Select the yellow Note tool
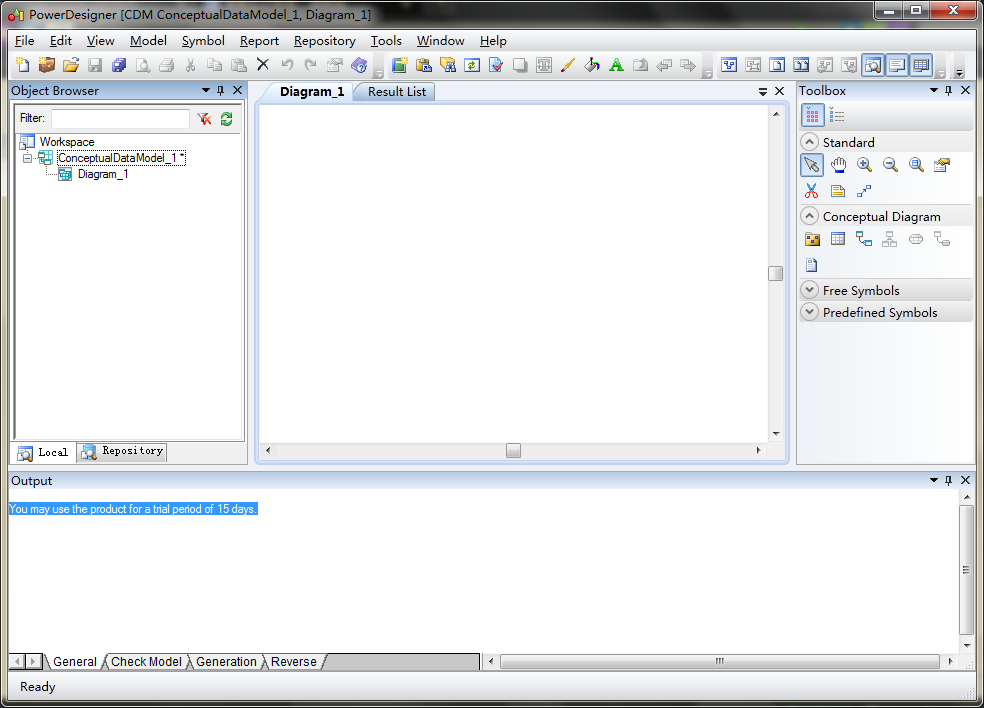984x708 pixels. [x=838, y=191]
